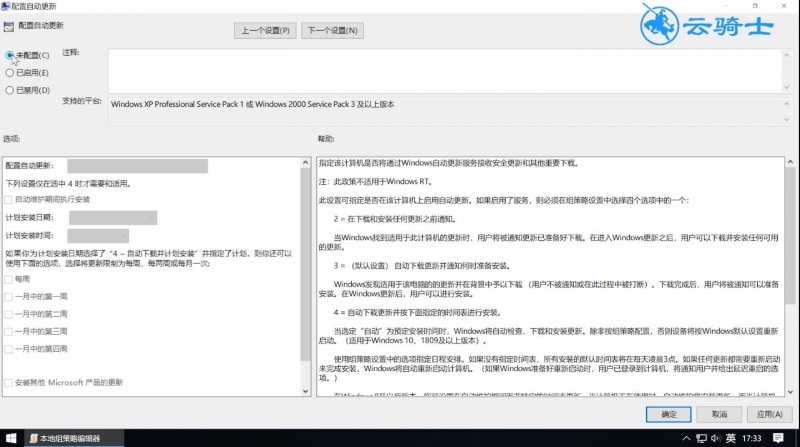Click the volume speaker tray icon
Viewport: 800px width, 447px height.
click(716, 438)
